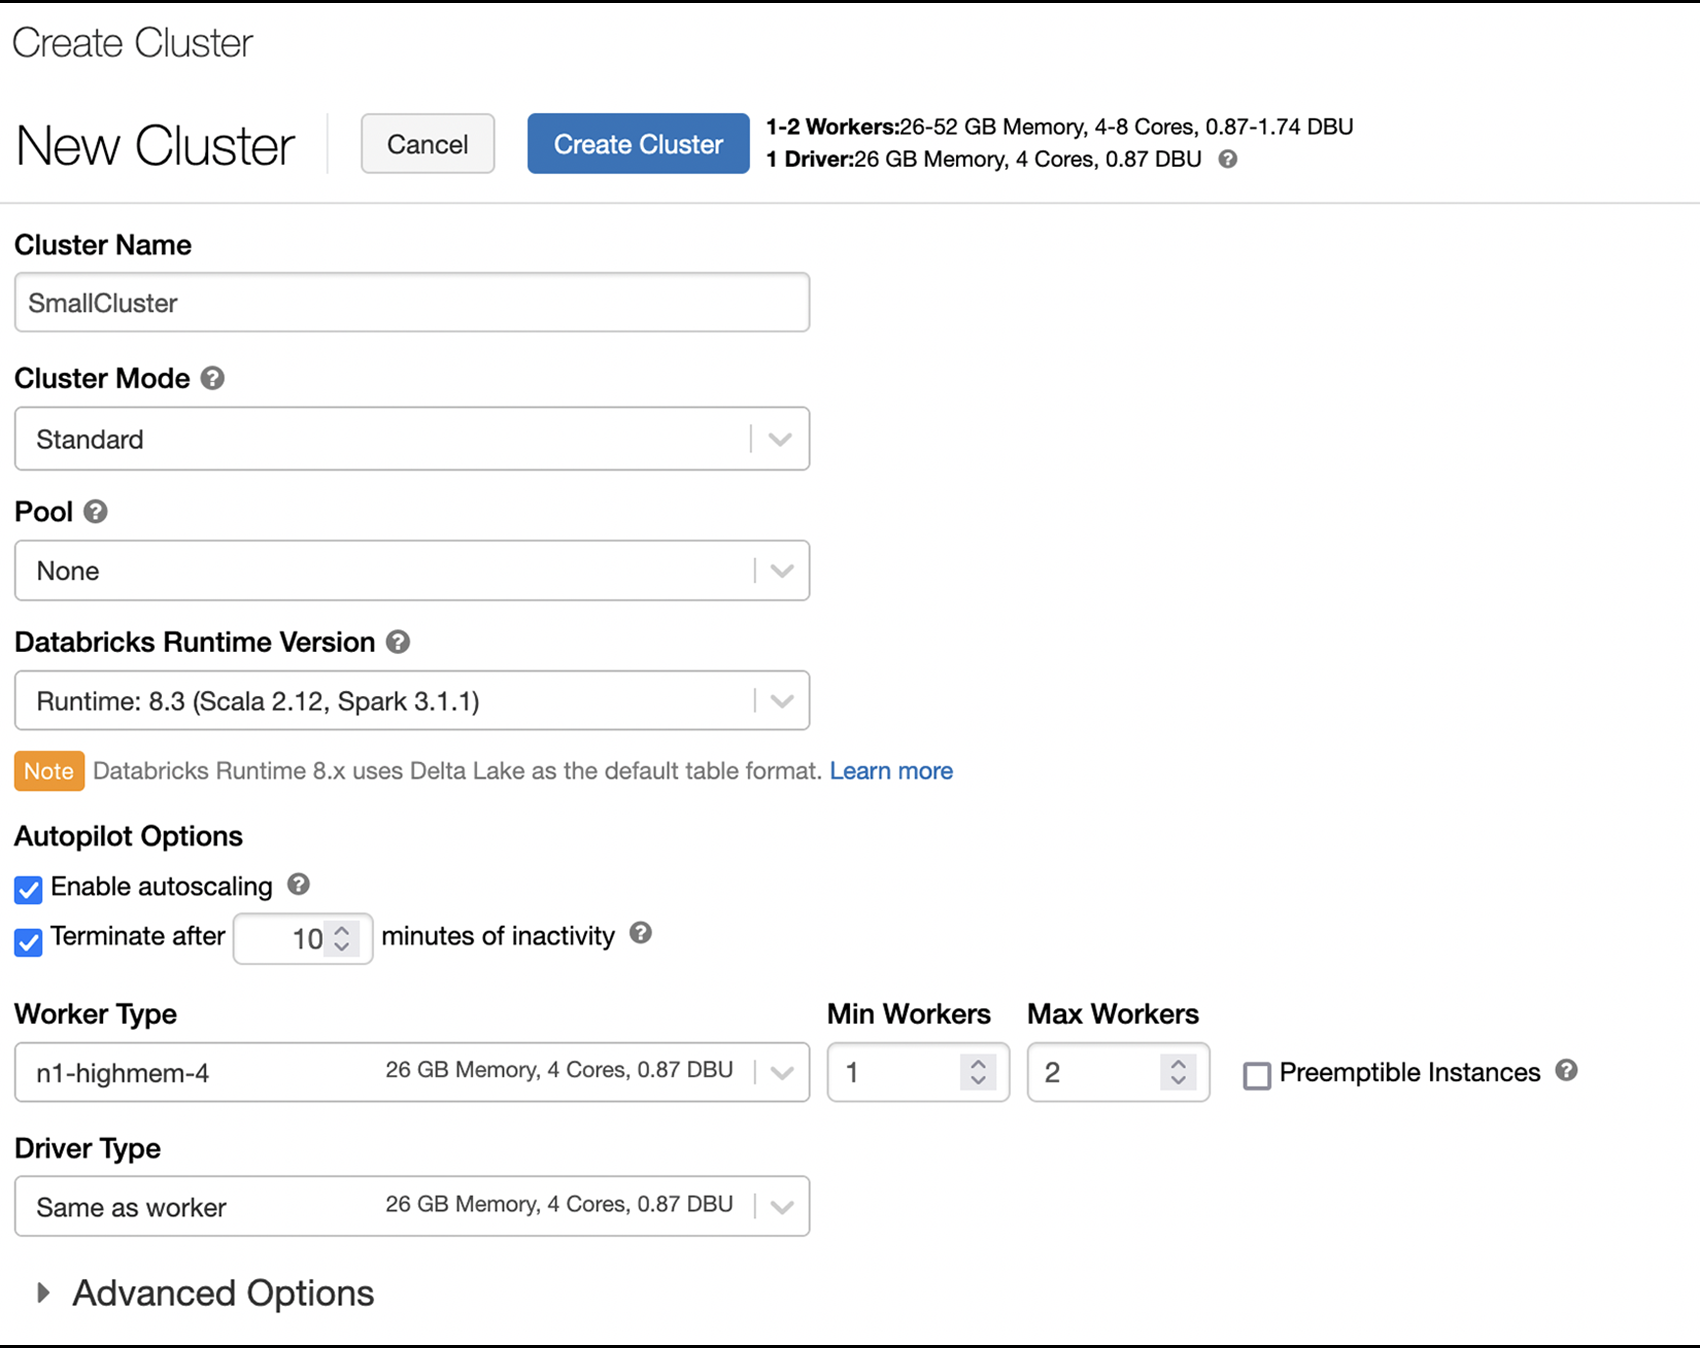The height and width of the screenshot is (1348, 1700).
Task: Enable Preemptible Instances
Action: 1256,1075
